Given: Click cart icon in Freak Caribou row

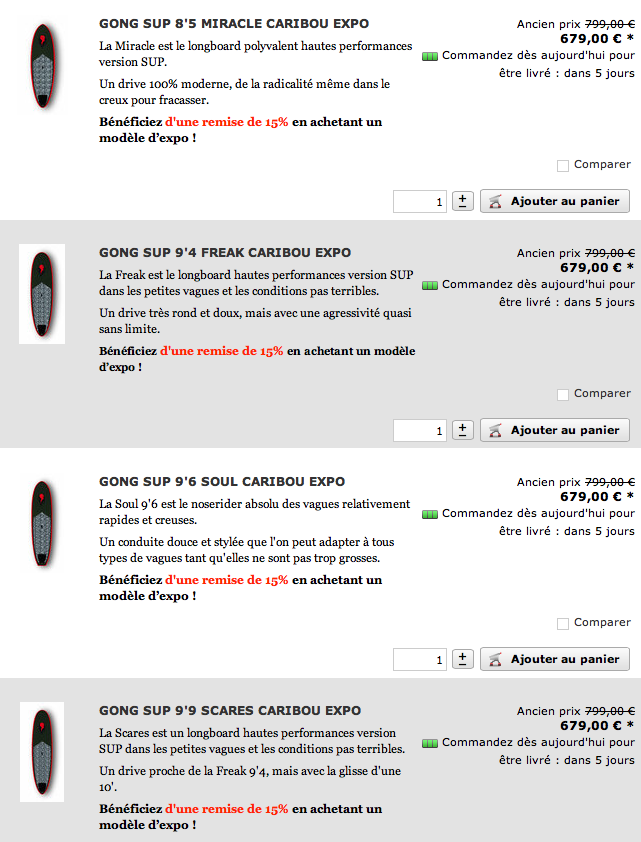Looking at the screenshot, I should click(495, 430).
